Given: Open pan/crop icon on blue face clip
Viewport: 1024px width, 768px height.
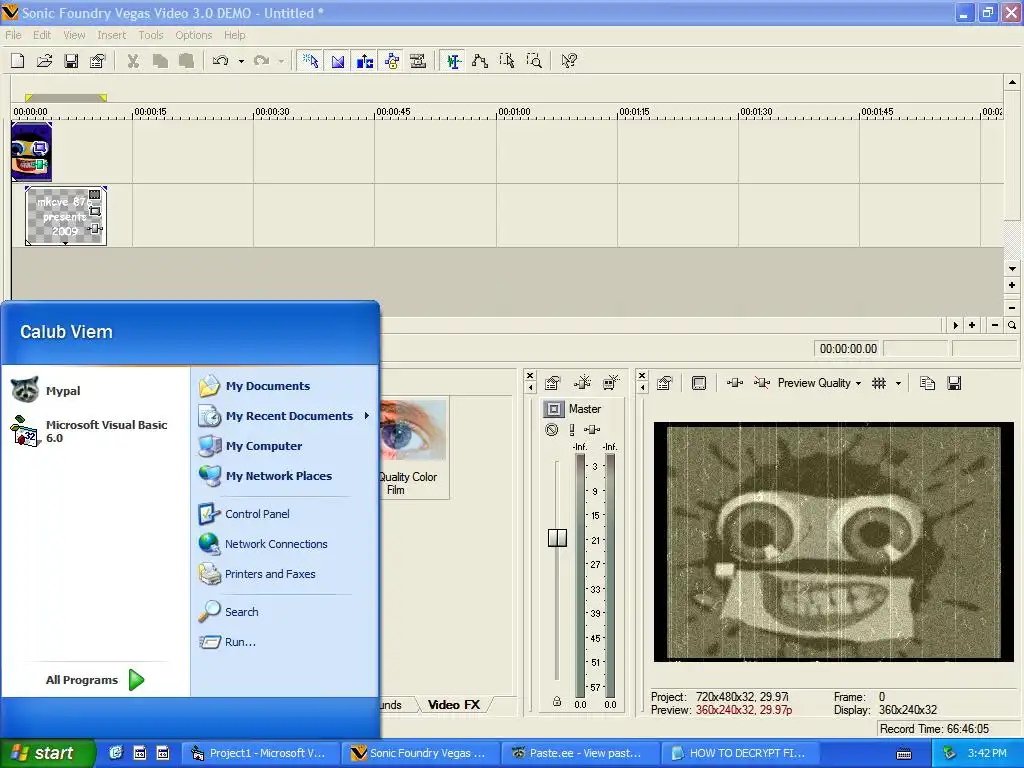Looking at the screenshot, I should 39,148.
